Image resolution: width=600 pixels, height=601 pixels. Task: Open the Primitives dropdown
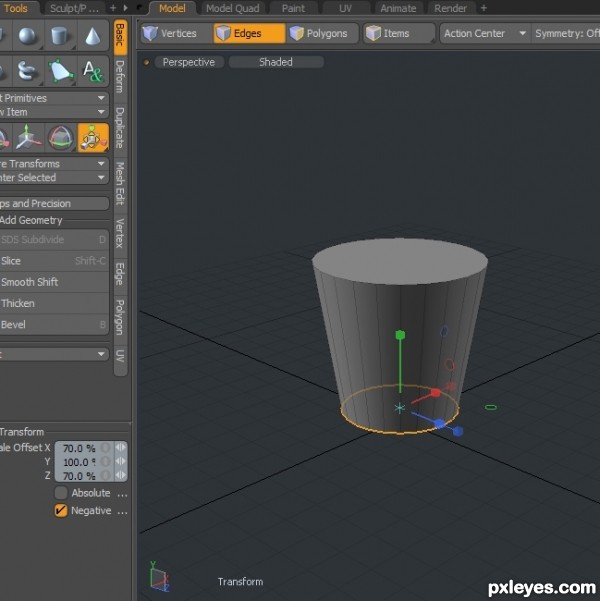[54, 98]
